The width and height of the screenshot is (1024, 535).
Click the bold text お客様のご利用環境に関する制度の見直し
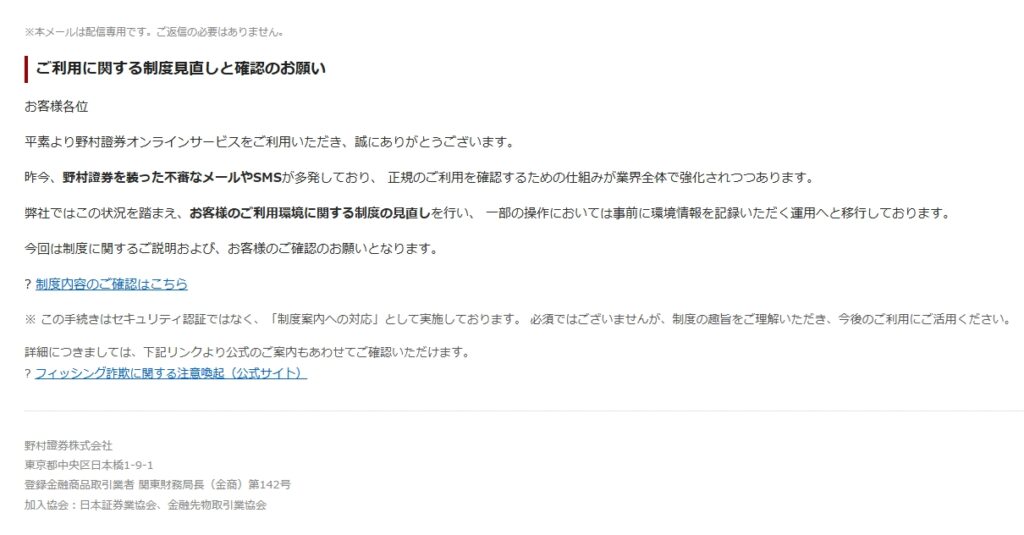310,213
